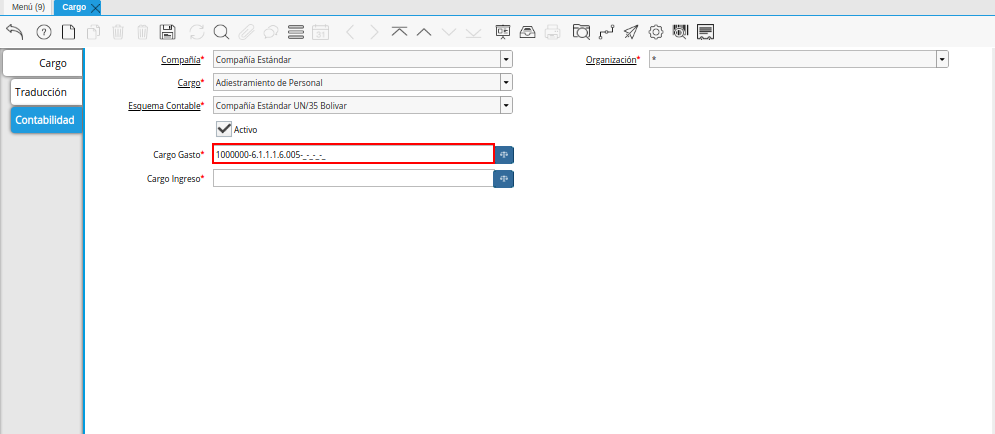Screen dimensions: 995x434
Task: Click the paperclip attachment icon
Action: pos(246,32)
